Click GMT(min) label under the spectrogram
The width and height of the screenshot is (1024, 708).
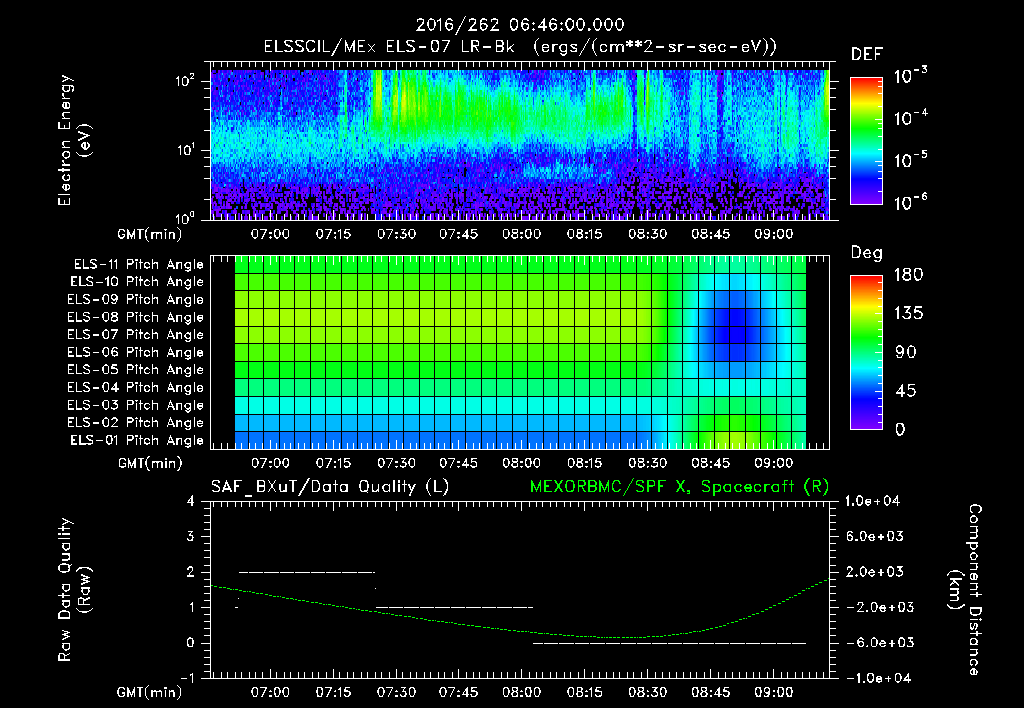click(150, 234)
